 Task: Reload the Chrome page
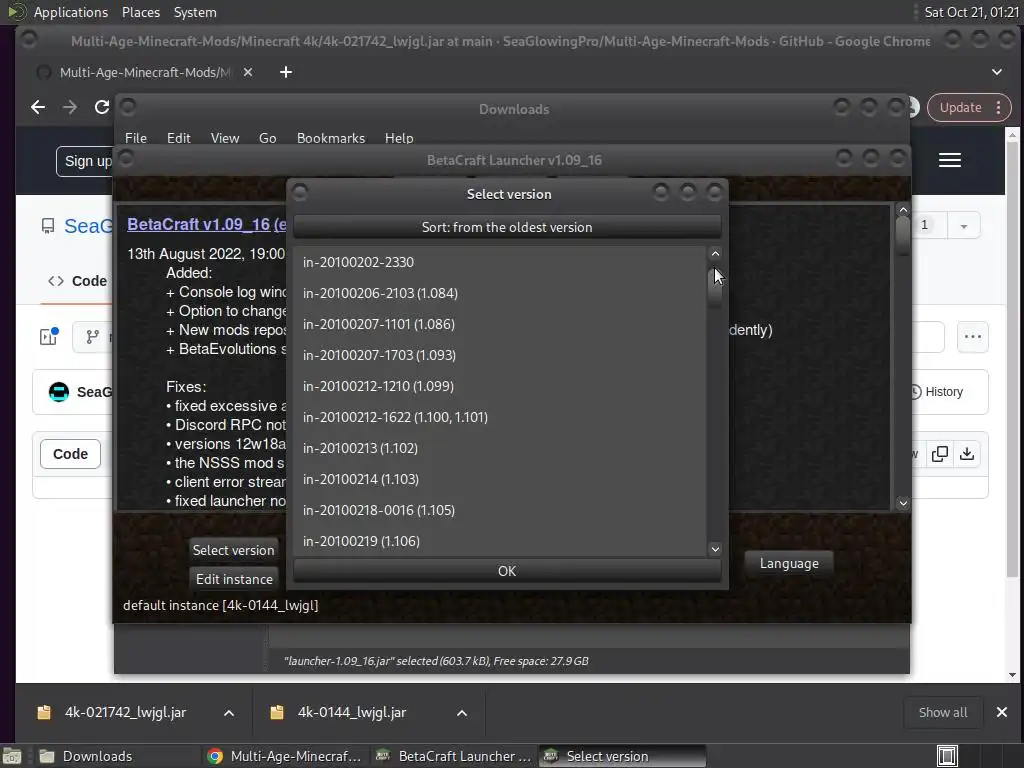tap(102, 107)
